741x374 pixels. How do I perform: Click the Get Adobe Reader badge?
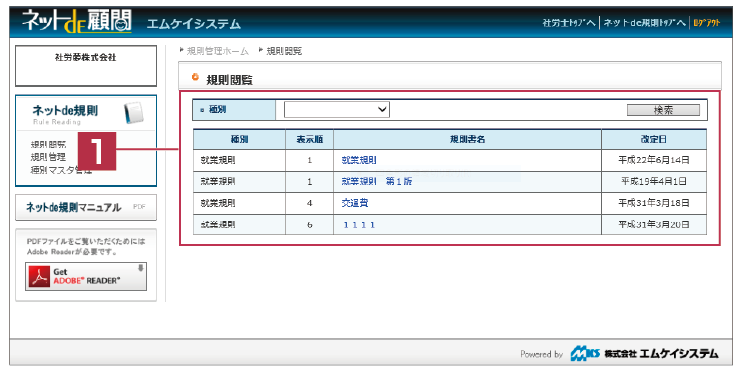click(86, 277)
